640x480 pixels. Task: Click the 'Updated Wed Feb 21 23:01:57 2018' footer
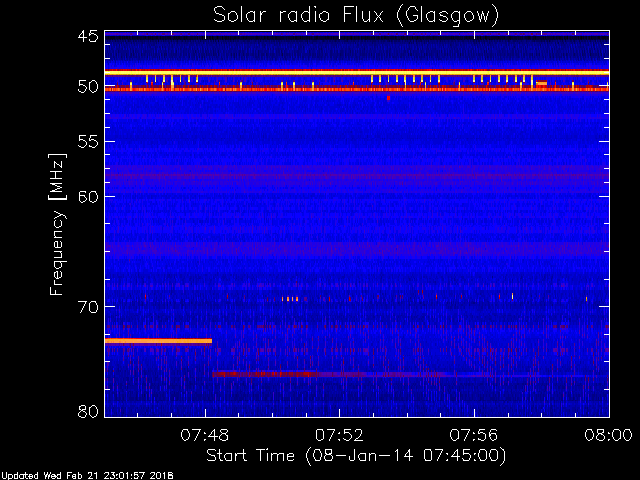coord(87,476)
